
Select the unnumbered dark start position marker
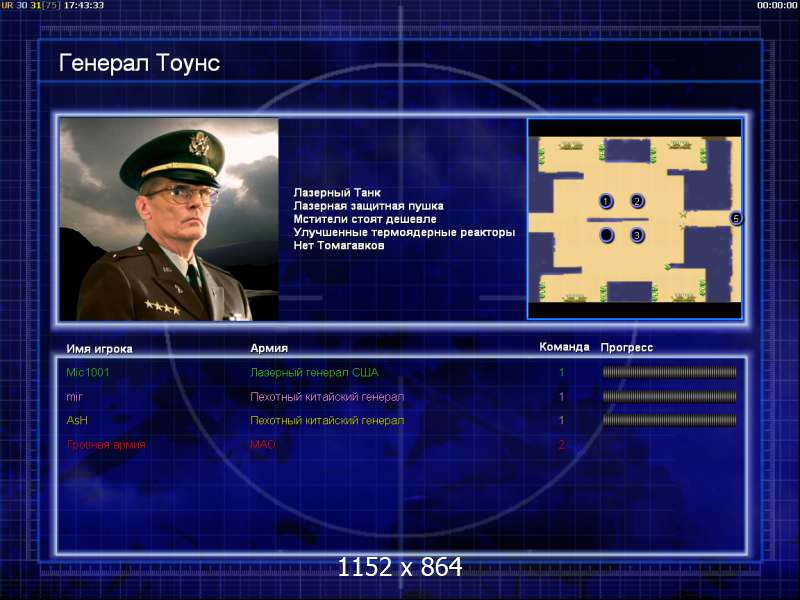[x=607, y=235]
